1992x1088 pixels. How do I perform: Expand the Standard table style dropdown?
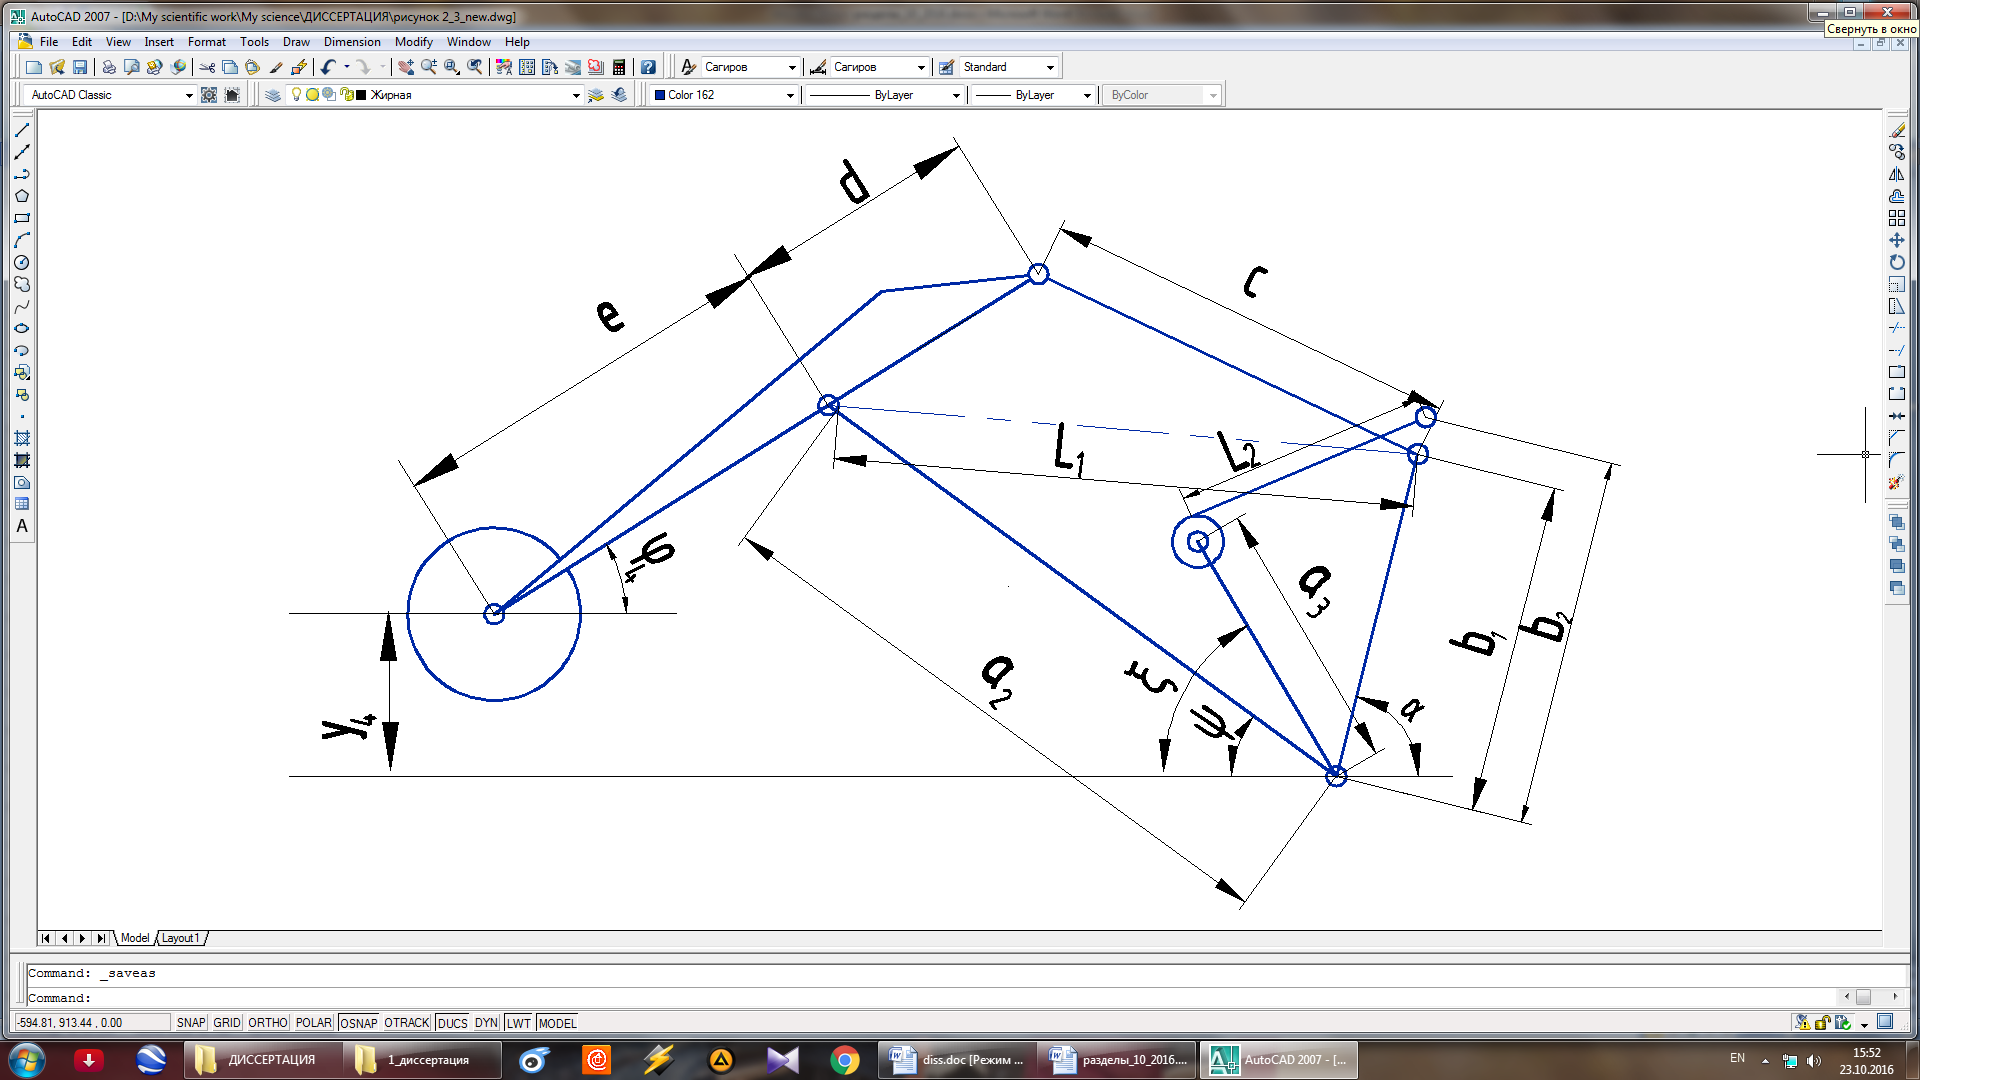click(x=1050, y=67)
